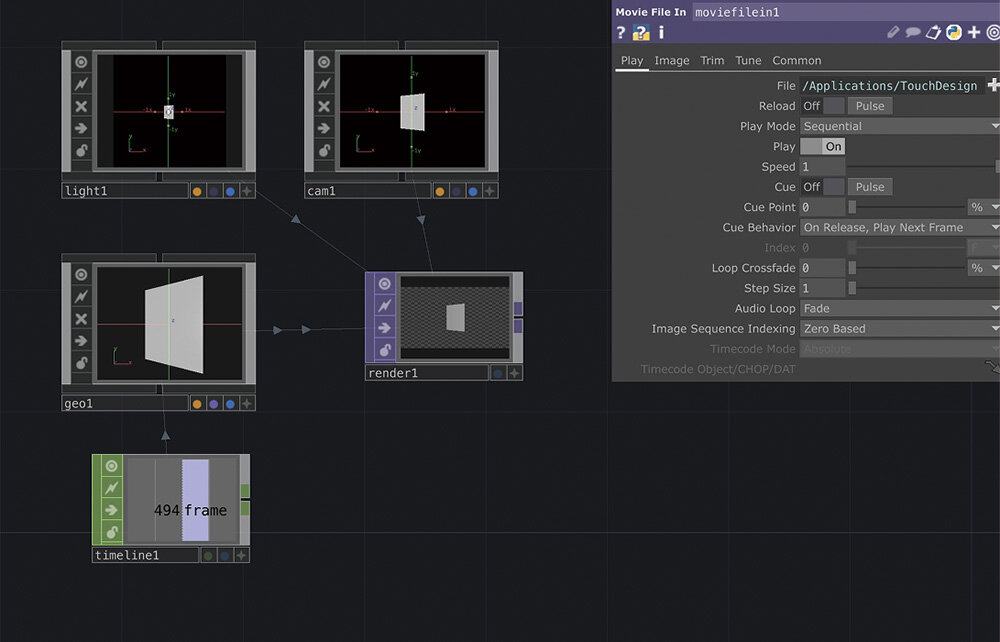Toggle the viewer active icon on light1
Image resolution: width=1000 pixels, height=642 pixels.
tap(82, 62)
